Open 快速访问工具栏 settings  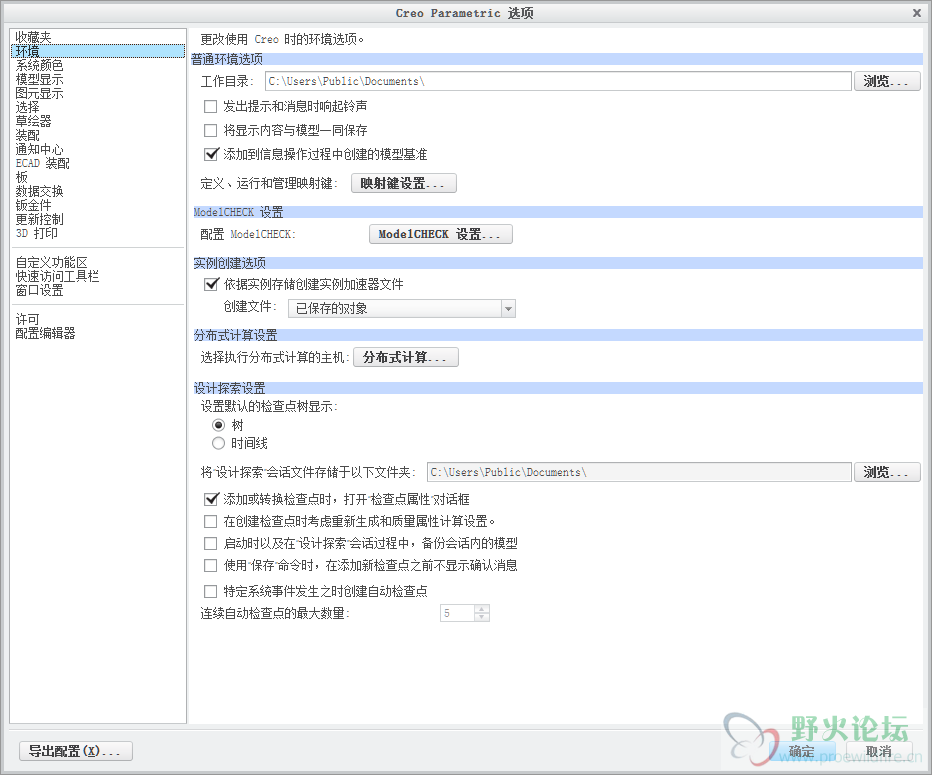(x=57, y=276)
